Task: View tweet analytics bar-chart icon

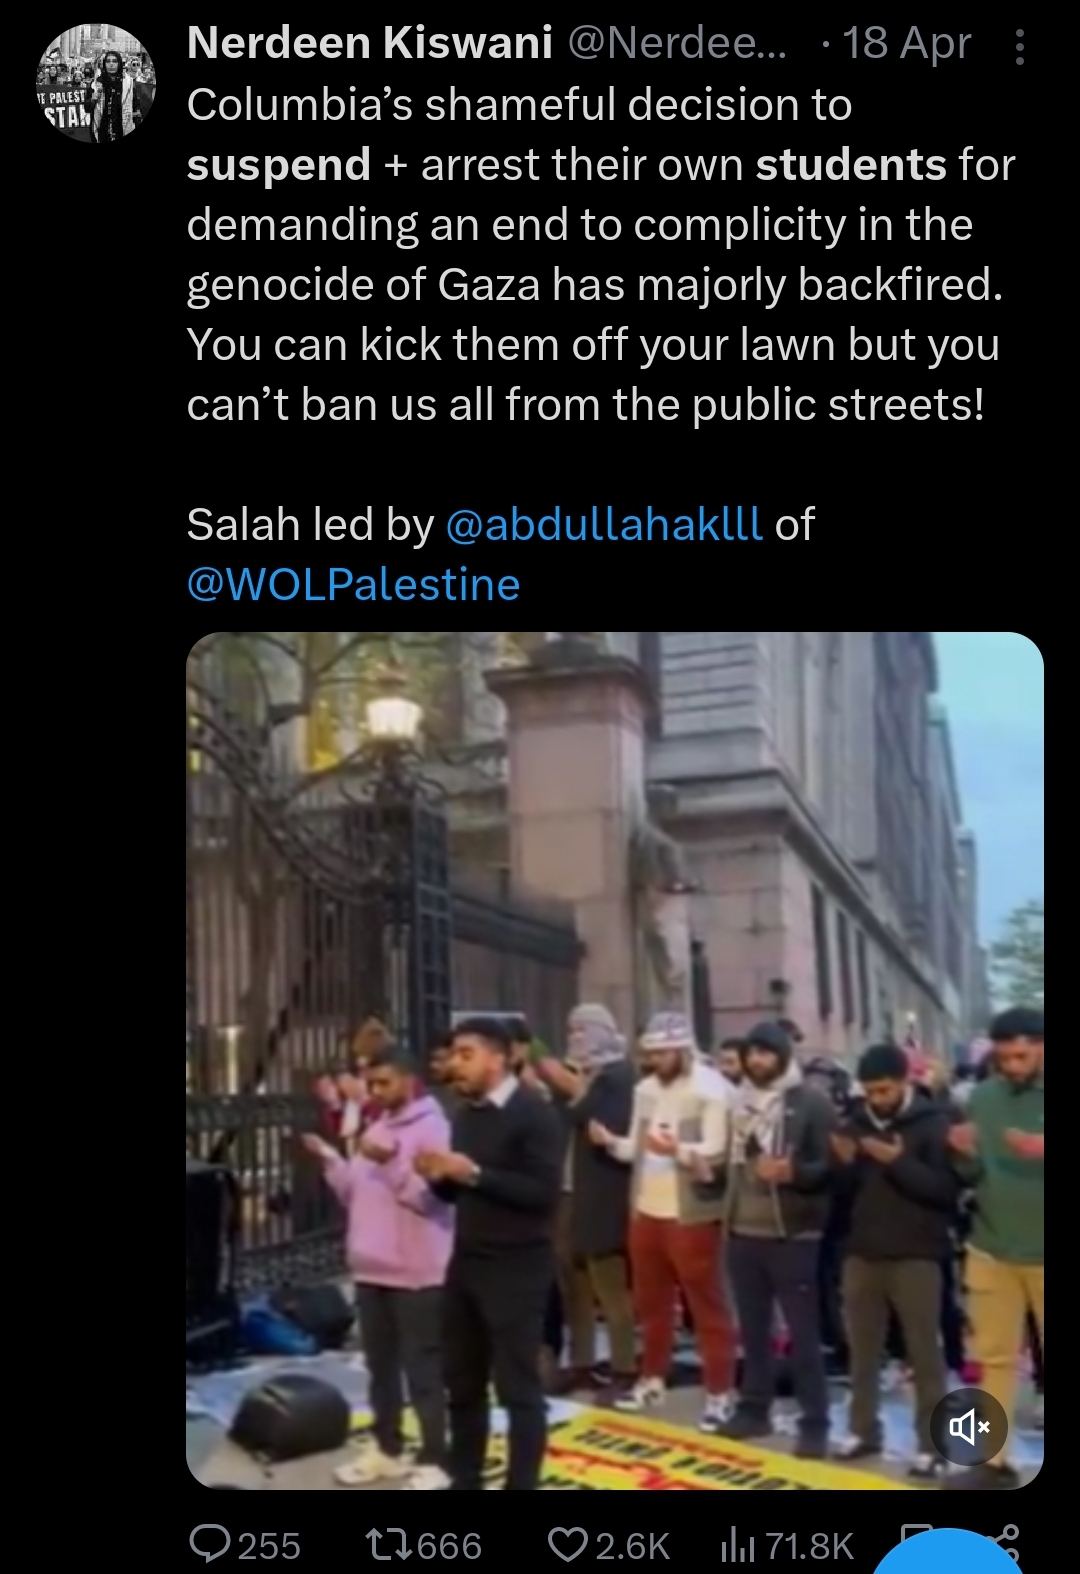Action: click(x=738, y=1546)
